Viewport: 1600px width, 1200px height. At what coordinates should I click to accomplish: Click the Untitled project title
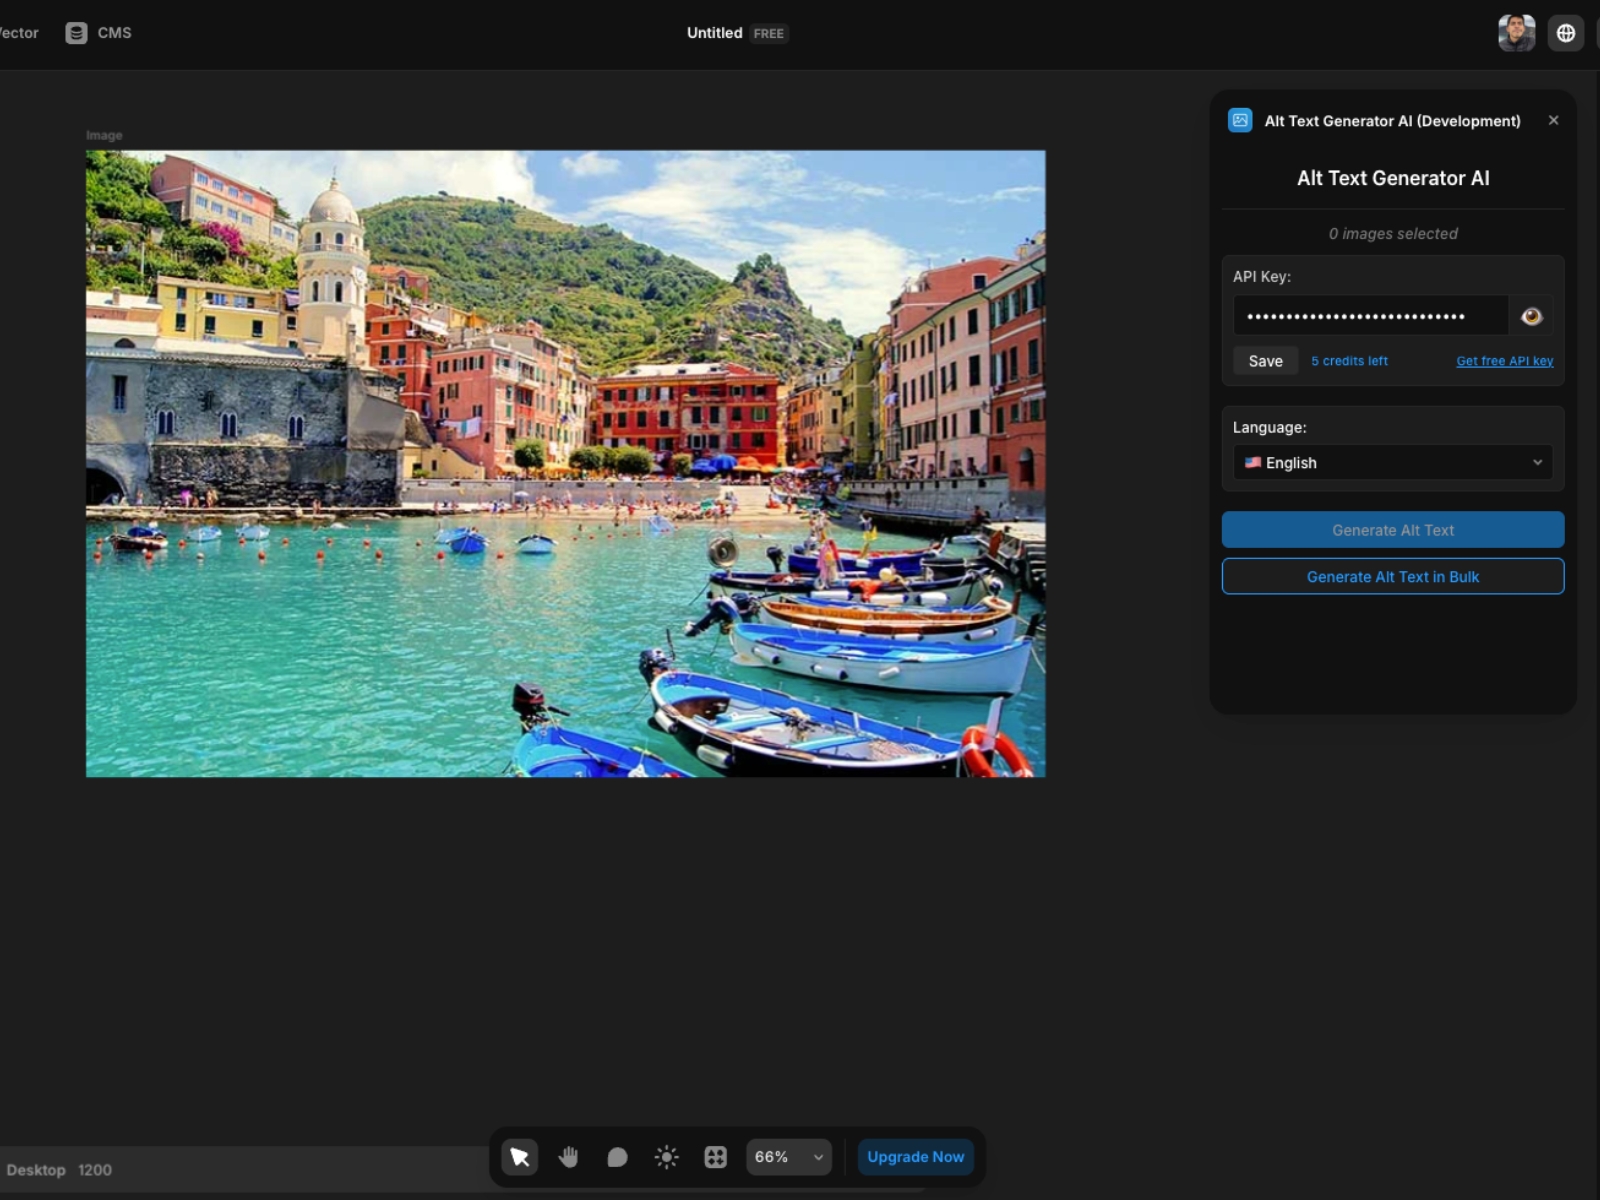click(713, 33)
